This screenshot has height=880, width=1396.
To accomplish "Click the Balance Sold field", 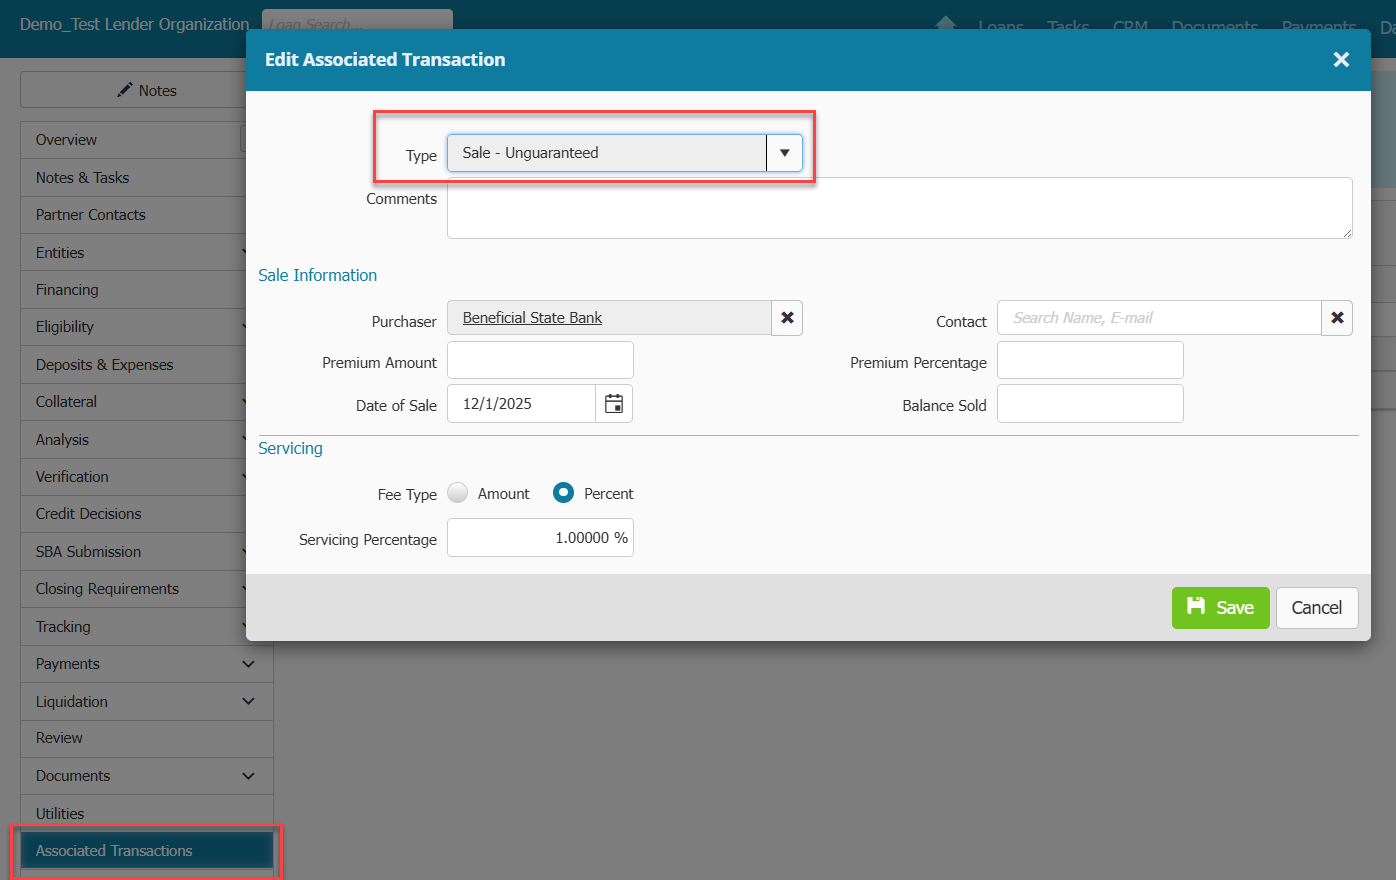I will [x=1090, y=404].
